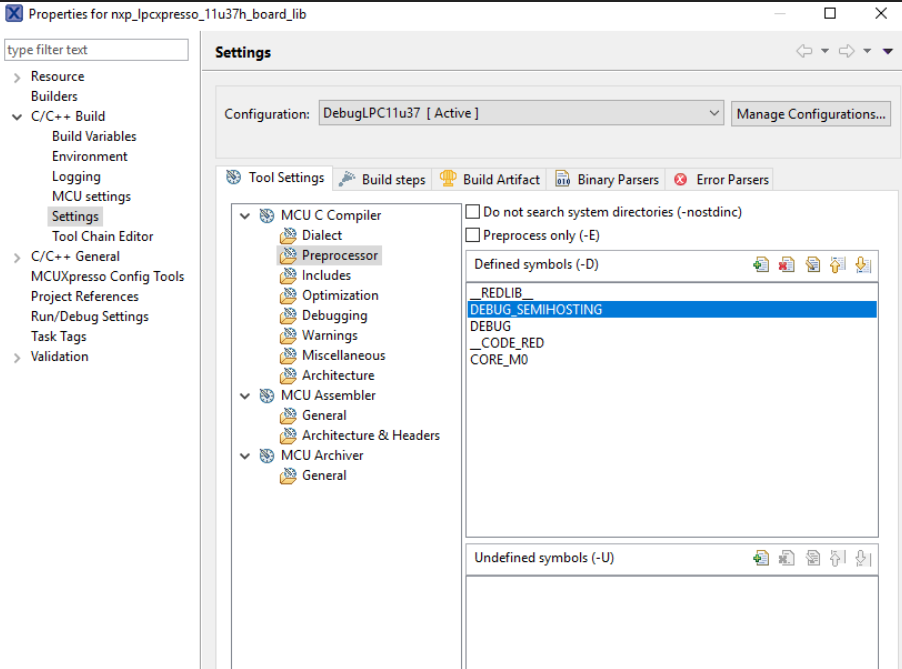Select Optimization under MCU C Compiler
This screenshot has height=669, width=902.
pyautogui.click(x=340, y=295)
